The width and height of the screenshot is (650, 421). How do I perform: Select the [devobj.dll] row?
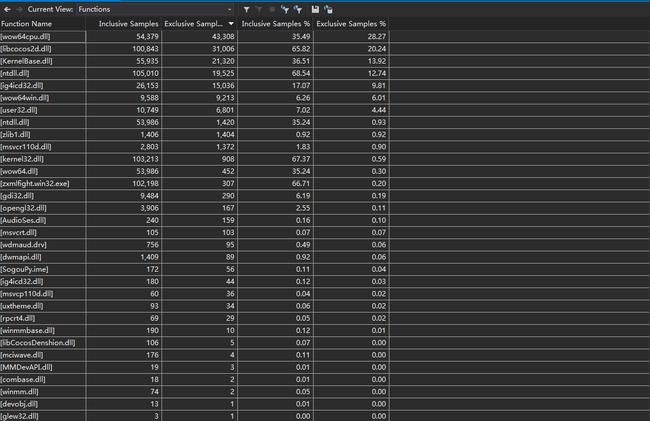pos(194,404)
